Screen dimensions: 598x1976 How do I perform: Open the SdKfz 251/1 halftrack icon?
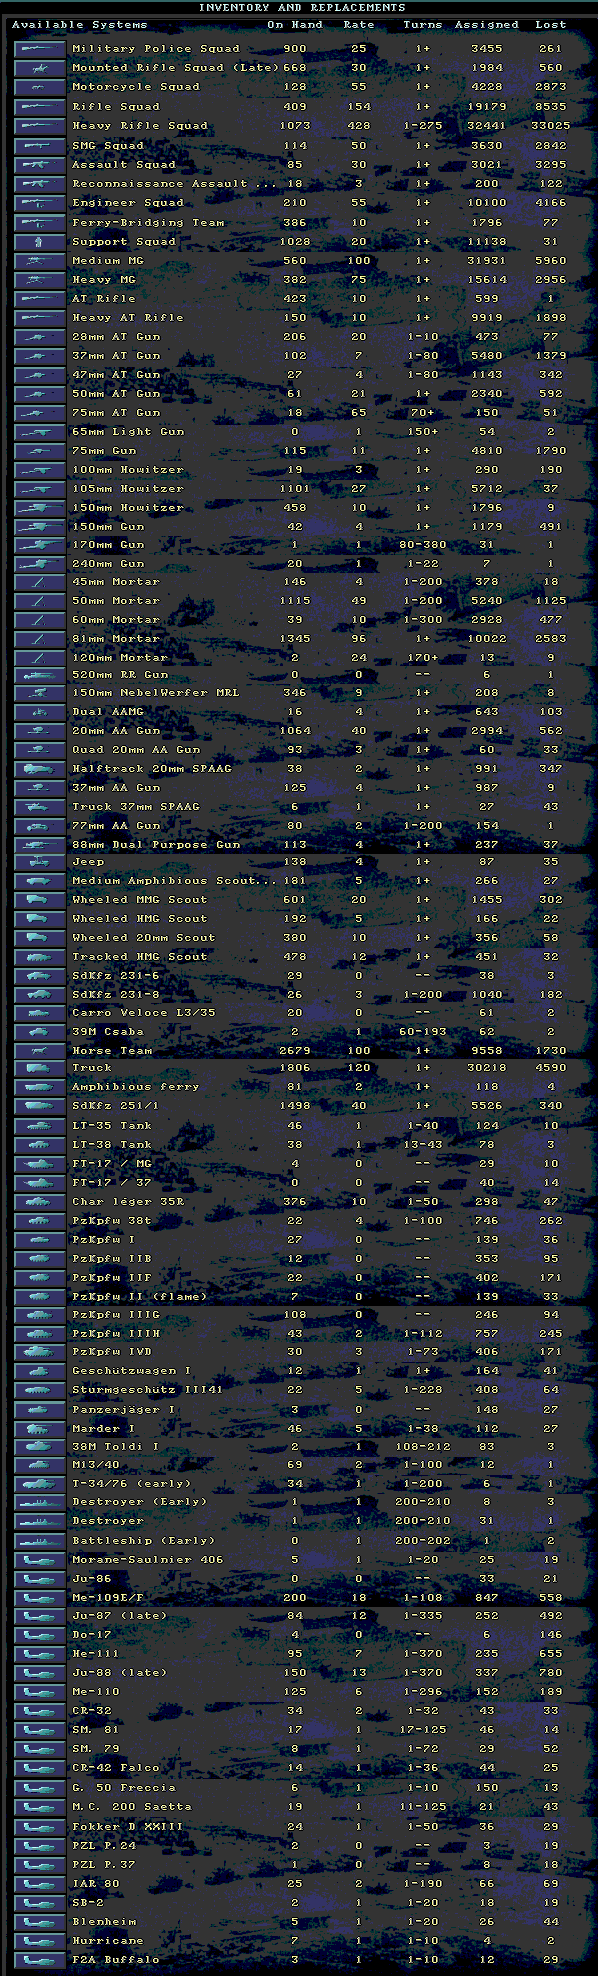coord(40,1105)
